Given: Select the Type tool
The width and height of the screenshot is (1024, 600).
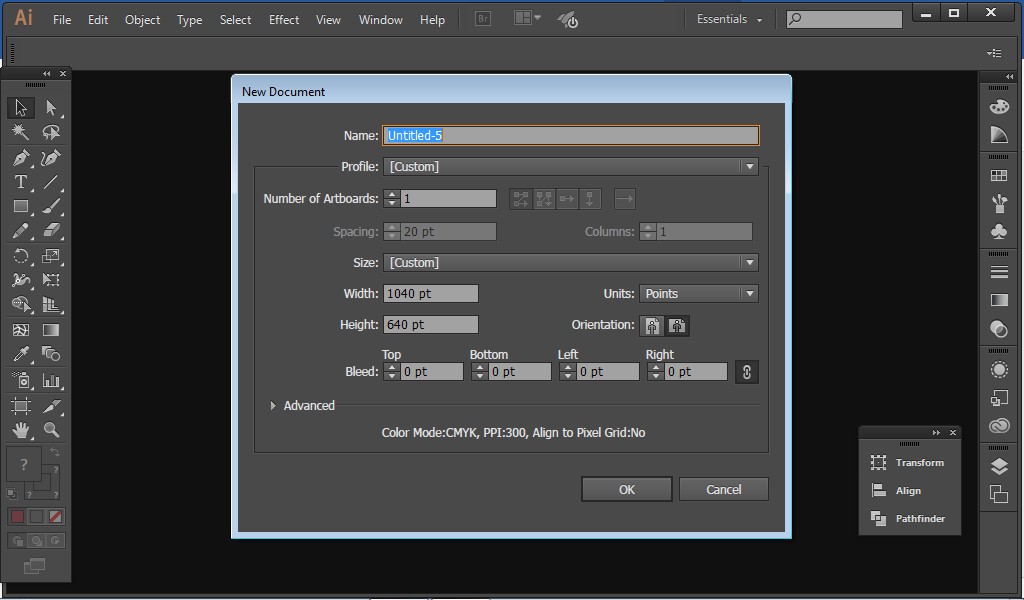Looking at the screenshot, I should (x=20, y=181).
